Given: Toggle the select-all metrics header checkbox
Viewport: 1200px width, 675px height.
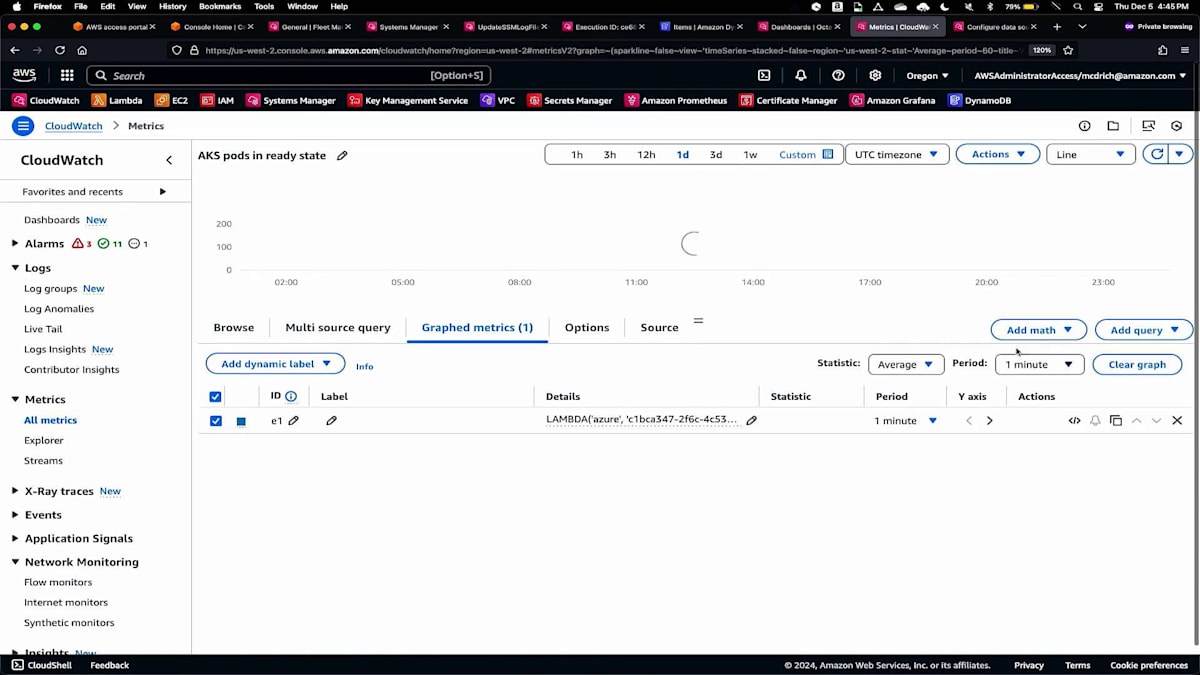Looking at the screenshot, I should click(x=215, y=397).
